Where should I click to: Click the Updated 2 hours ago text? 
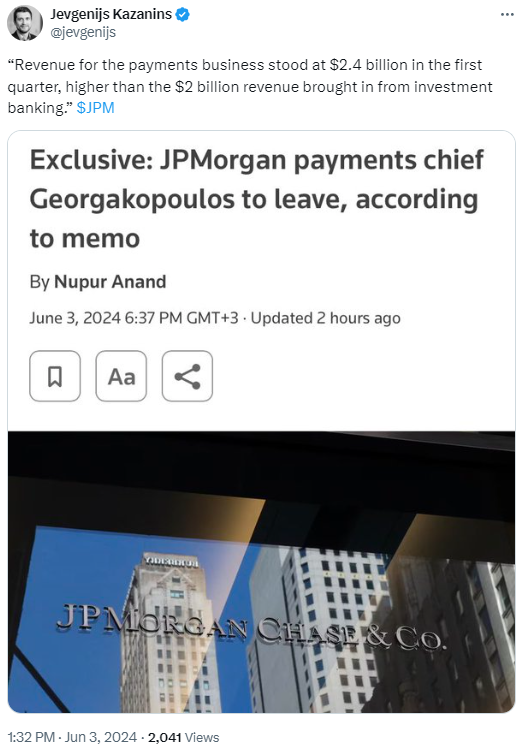[x=325, y=318]
